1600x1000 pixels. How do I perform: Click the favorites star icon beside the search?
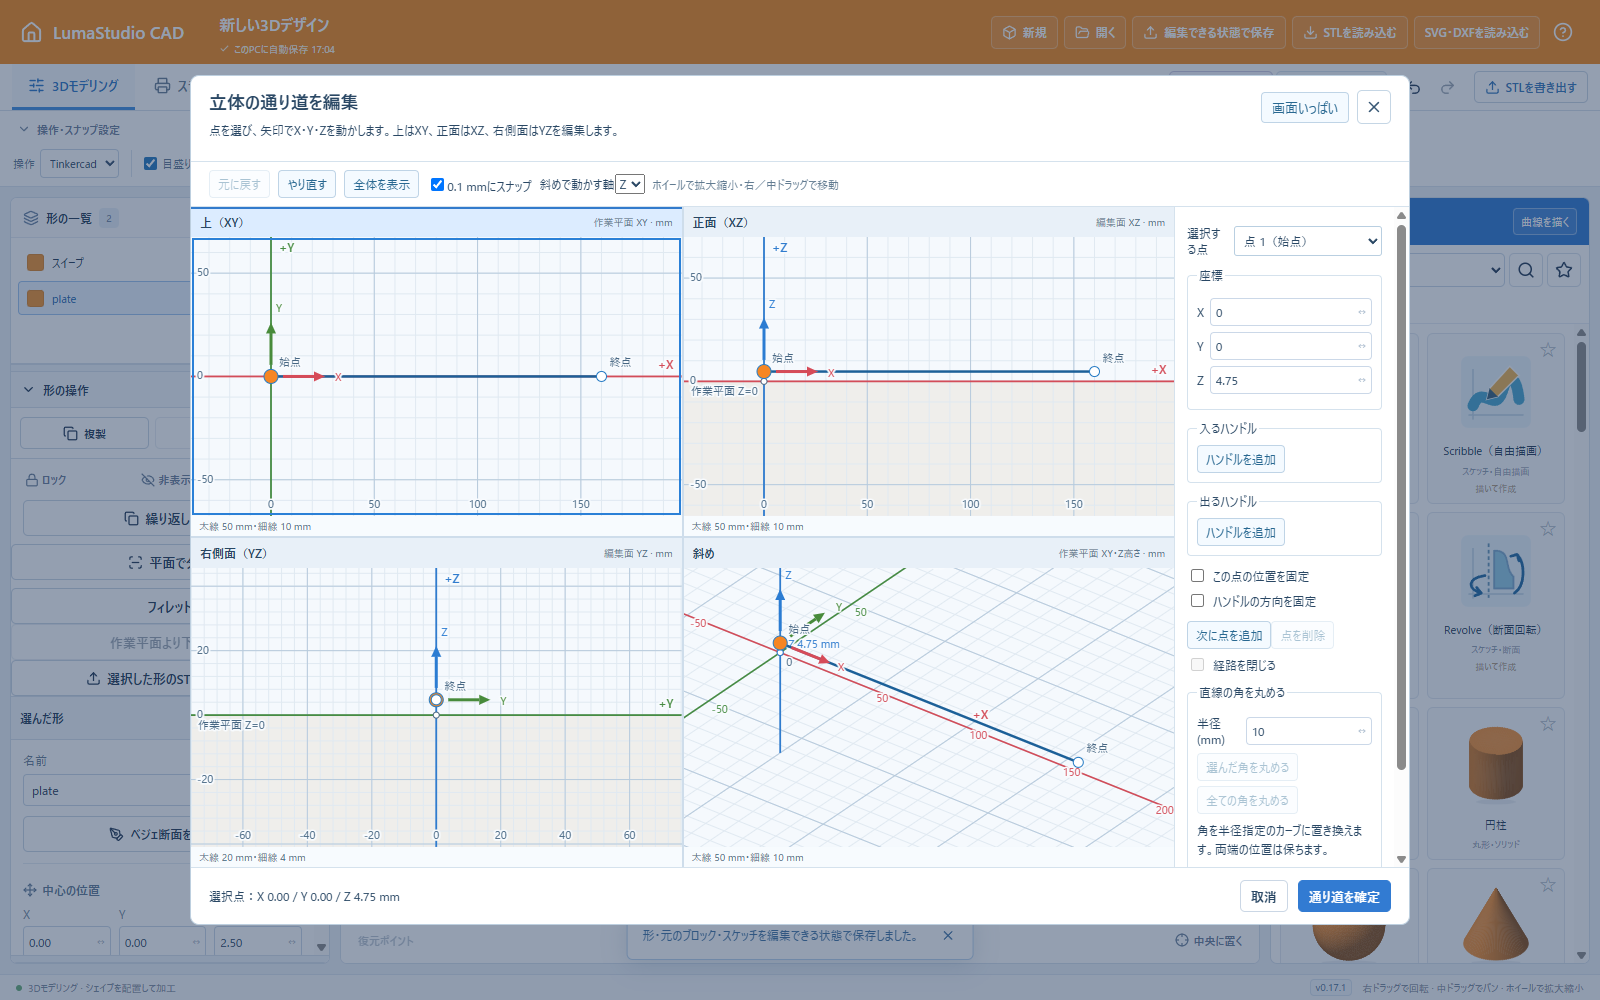click(1564, 270)
